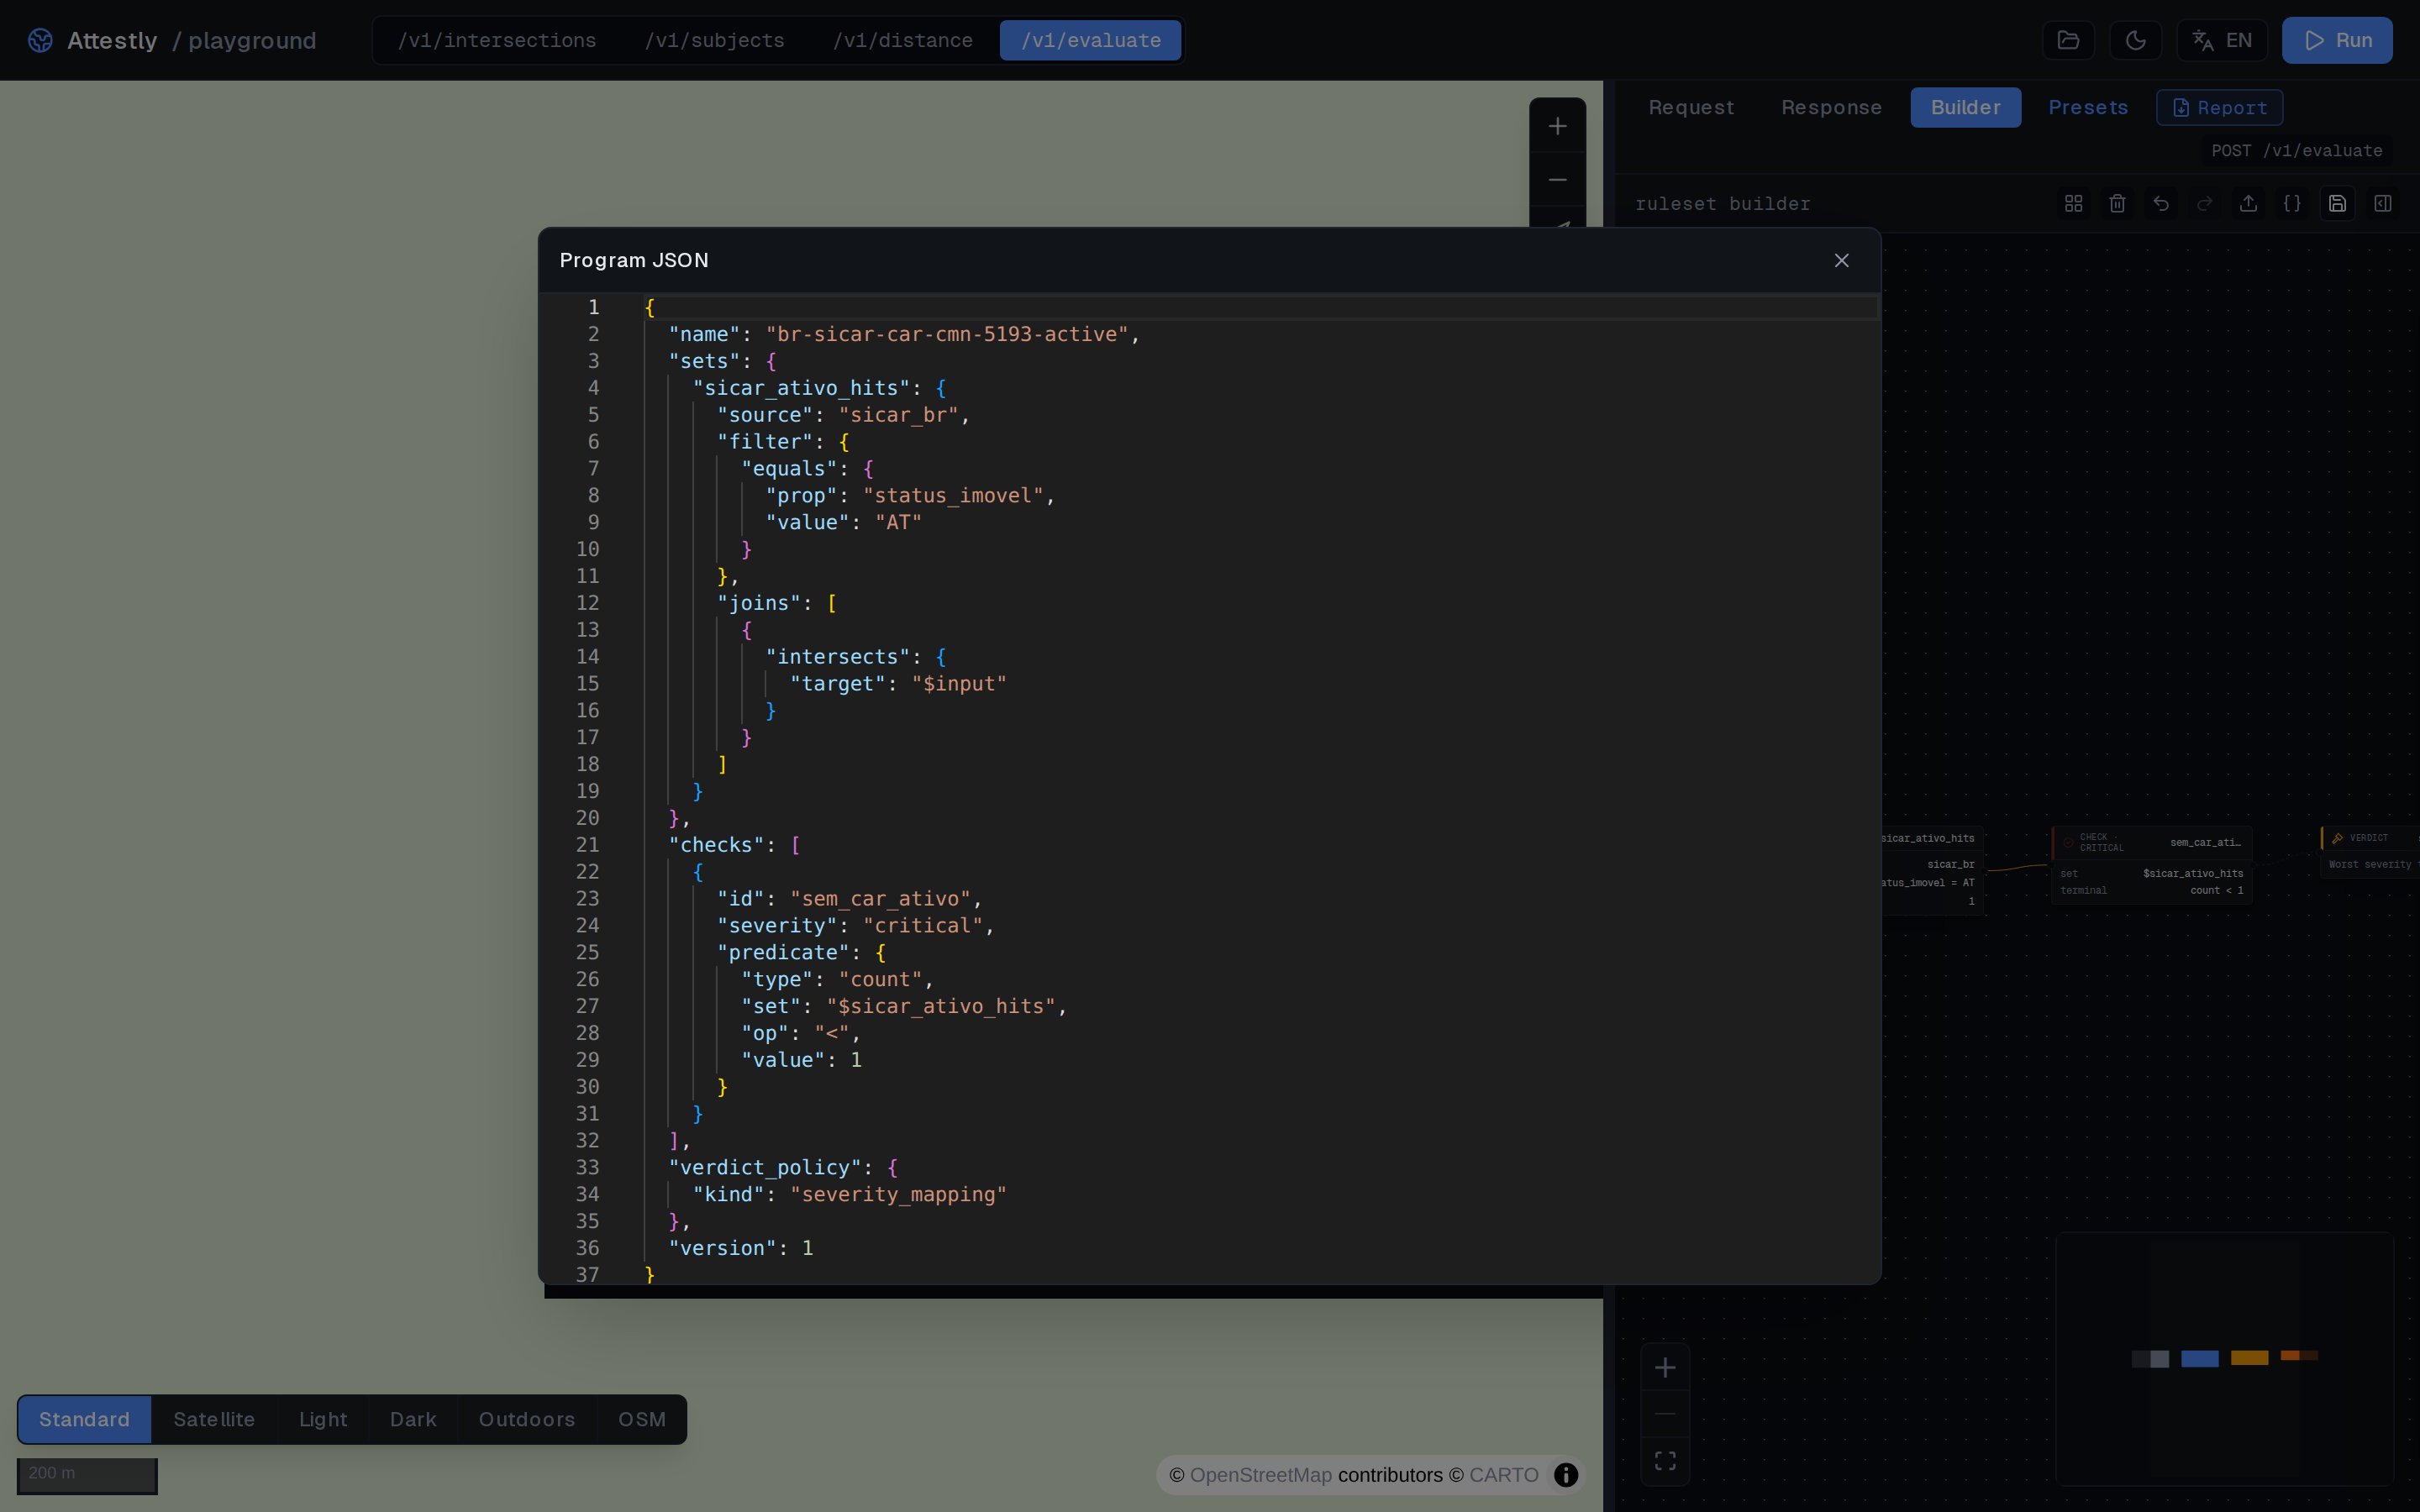Click line number 21 in the gutter
This screenshot has height=1512, width=2420.
[587, 845]
